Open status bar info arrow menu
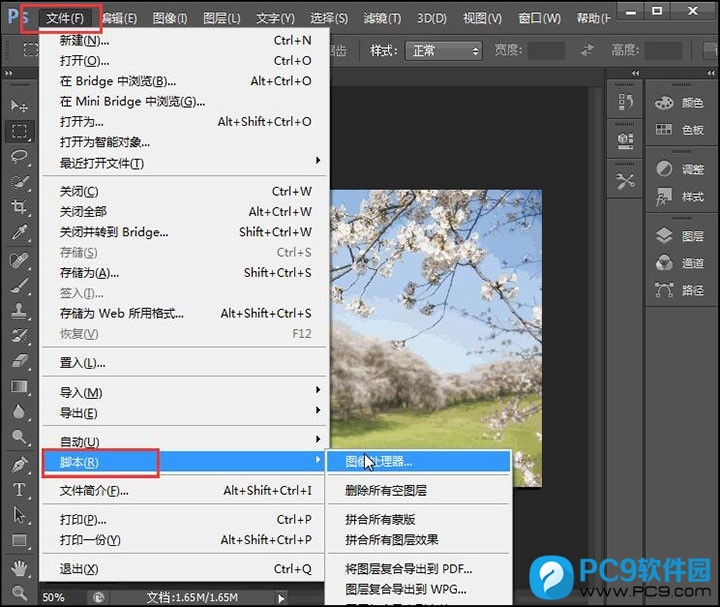 281,598
